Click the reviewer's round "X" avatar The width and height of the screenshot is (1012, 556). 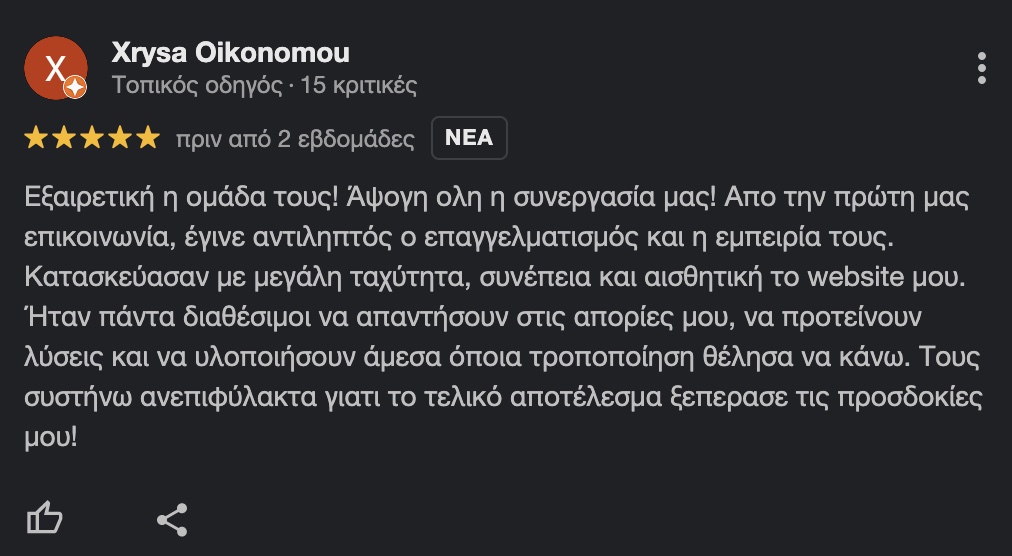click(53, 68)
